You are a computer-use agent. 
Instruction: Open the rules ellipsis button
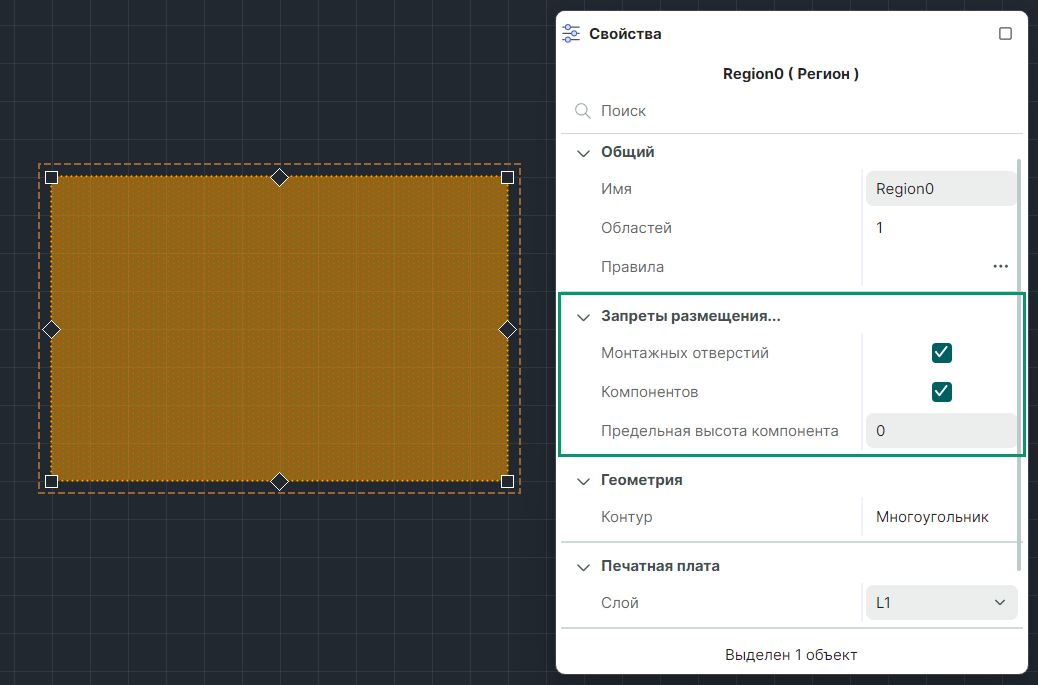(1000, 267)
